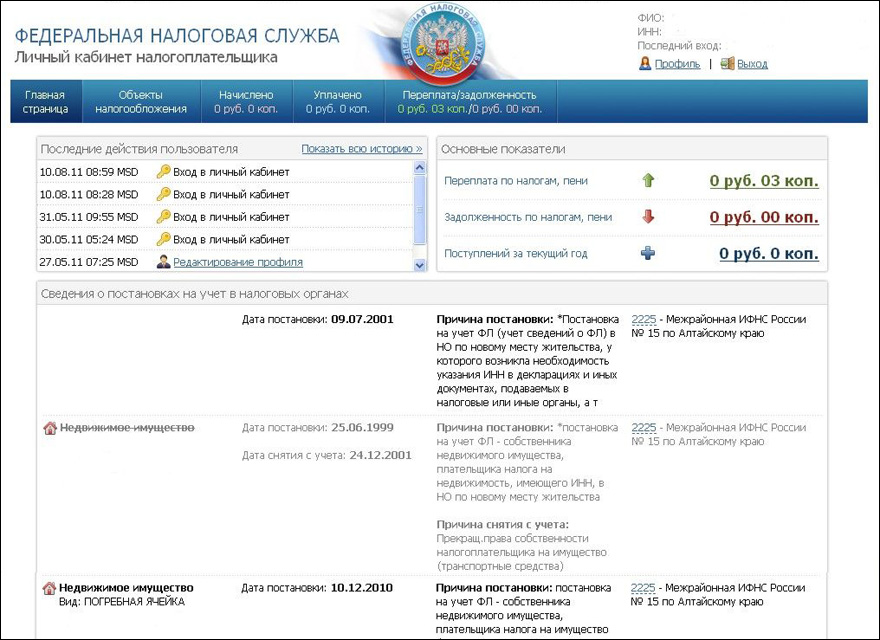Click house icon next to ПОГРЕБНАЯ ЯЧЕЙКА property

click(x=49, y=588)
